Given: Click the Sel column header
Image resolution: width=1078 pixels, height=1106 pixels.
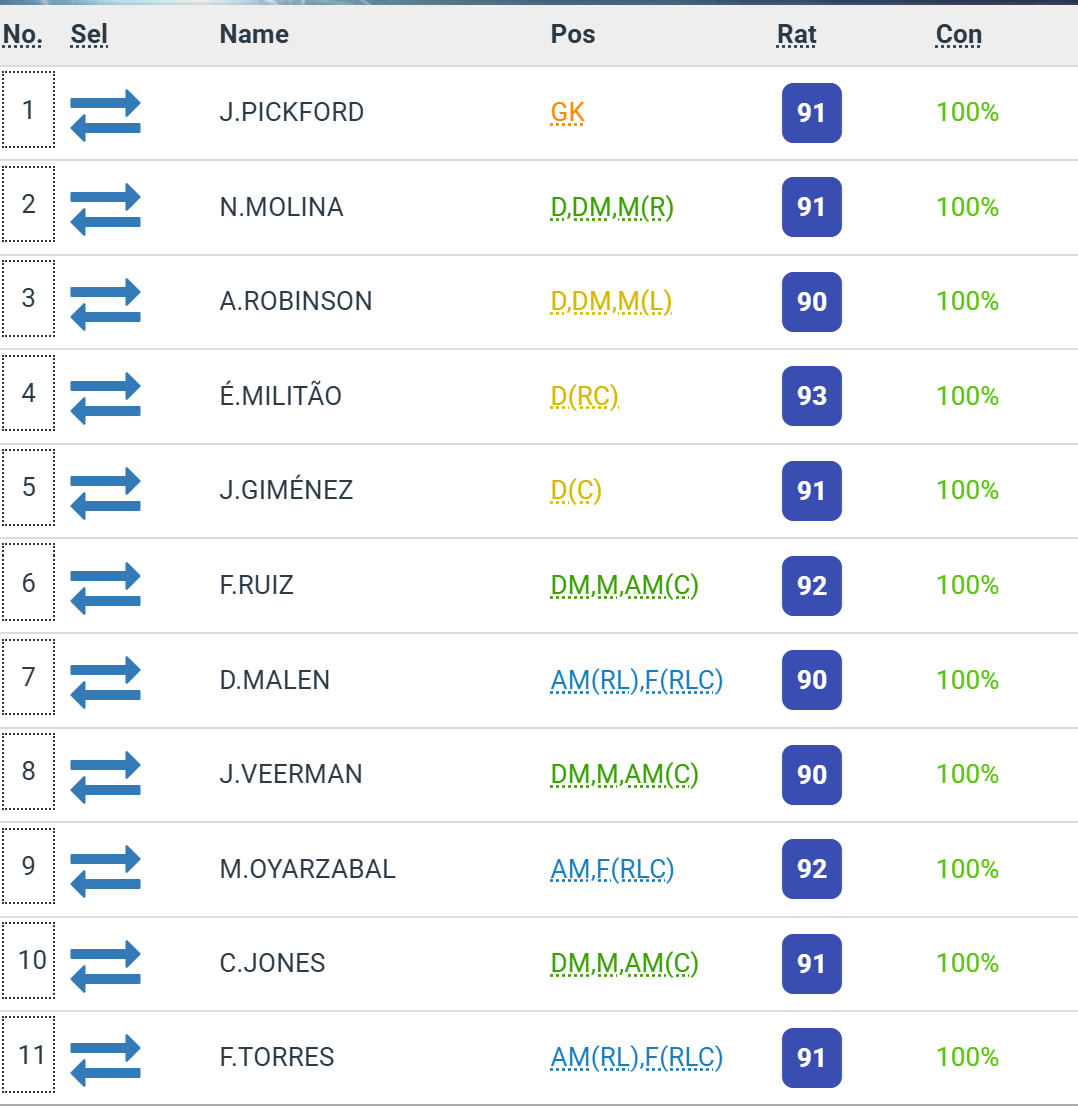Looking at the screenshot, I should pyautogui.click(x=89, y=35).
